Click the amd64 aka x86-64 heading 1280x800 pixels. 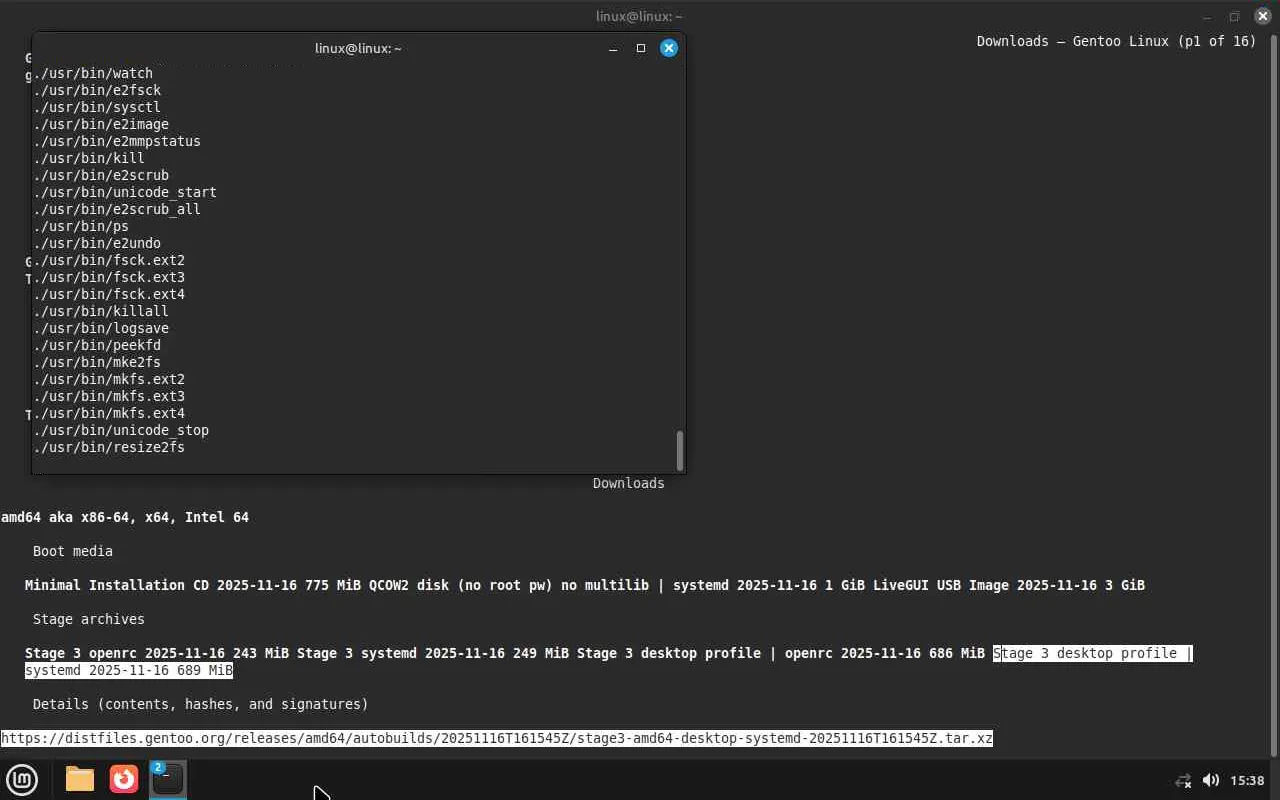(125, 517)
